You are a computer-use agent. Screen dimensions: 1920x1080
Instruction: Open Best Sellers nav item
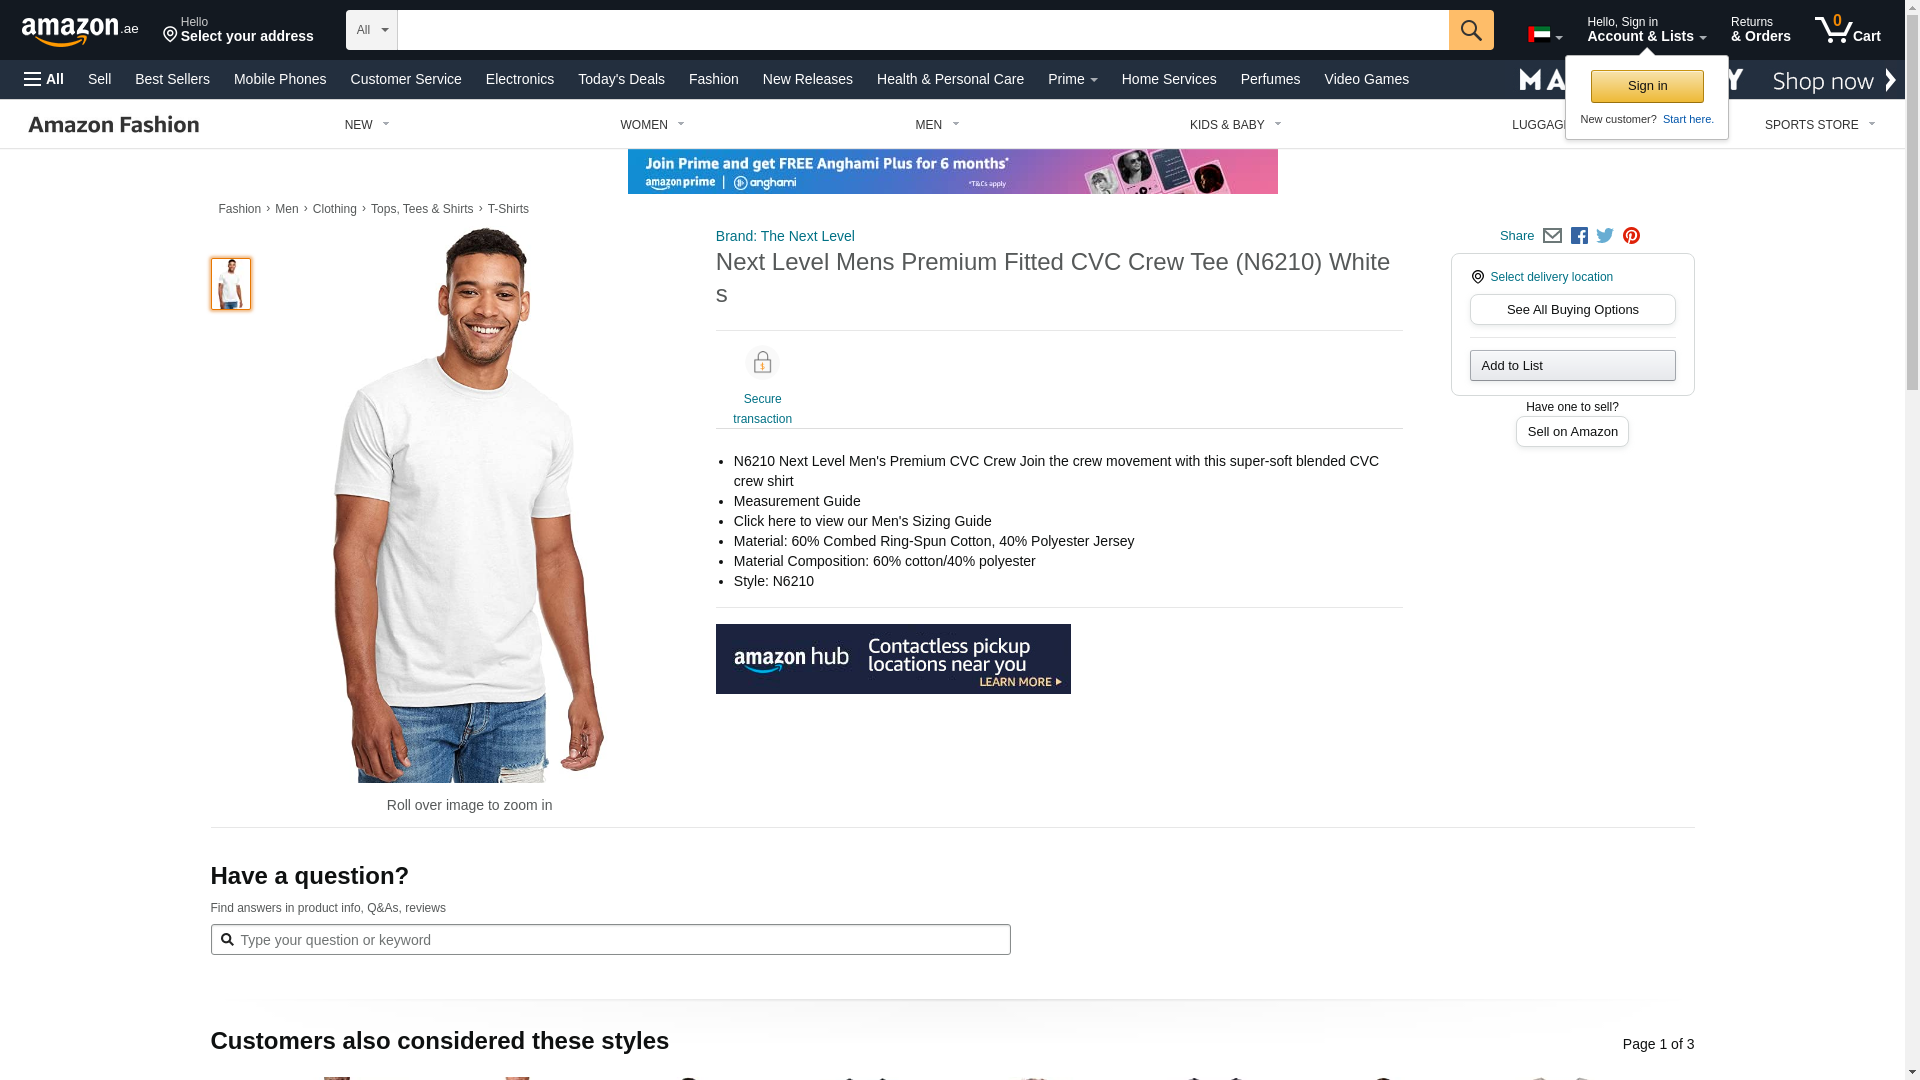[x=172, y=79]
